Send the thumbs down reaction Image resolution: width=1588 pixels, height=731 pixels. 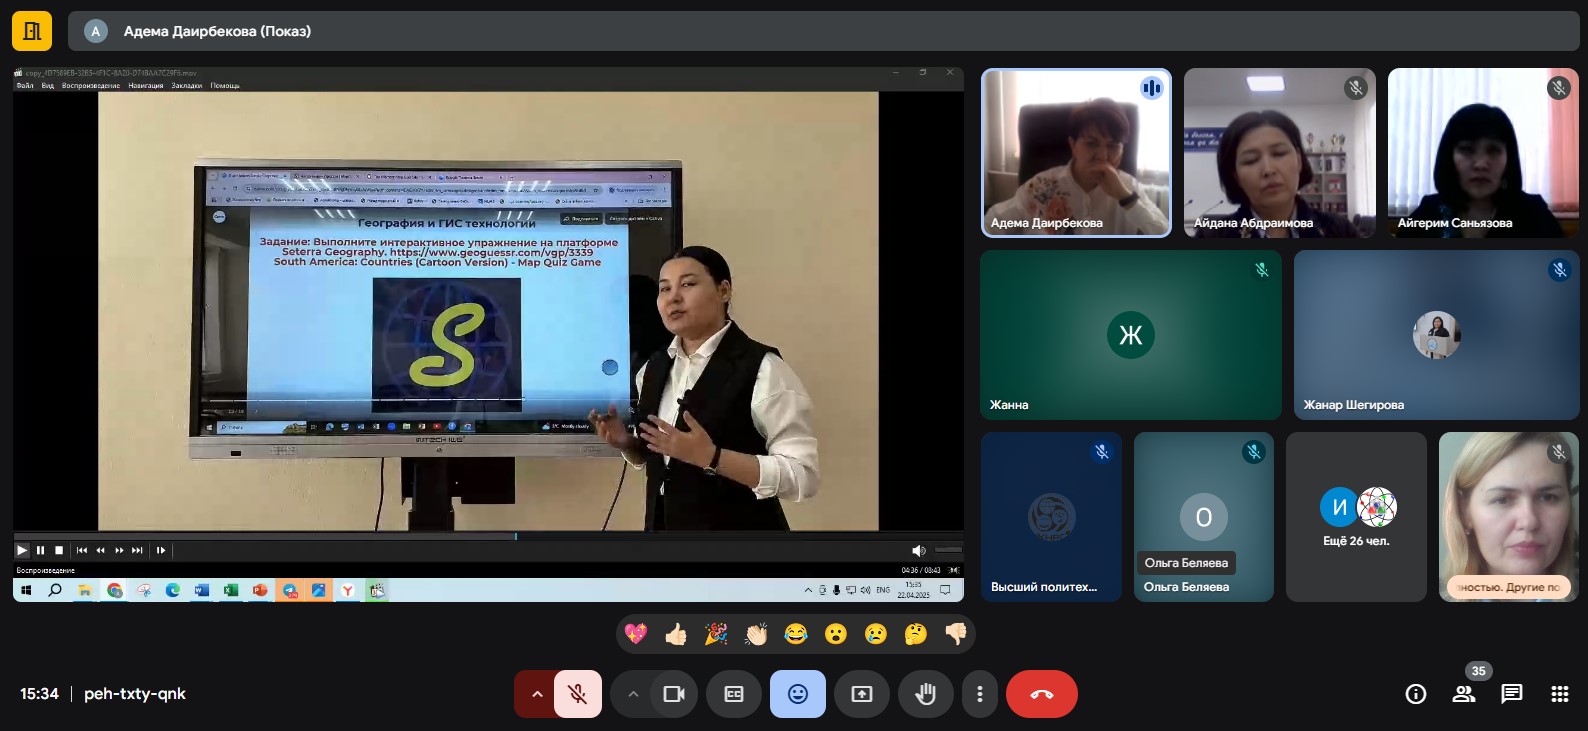955,634
